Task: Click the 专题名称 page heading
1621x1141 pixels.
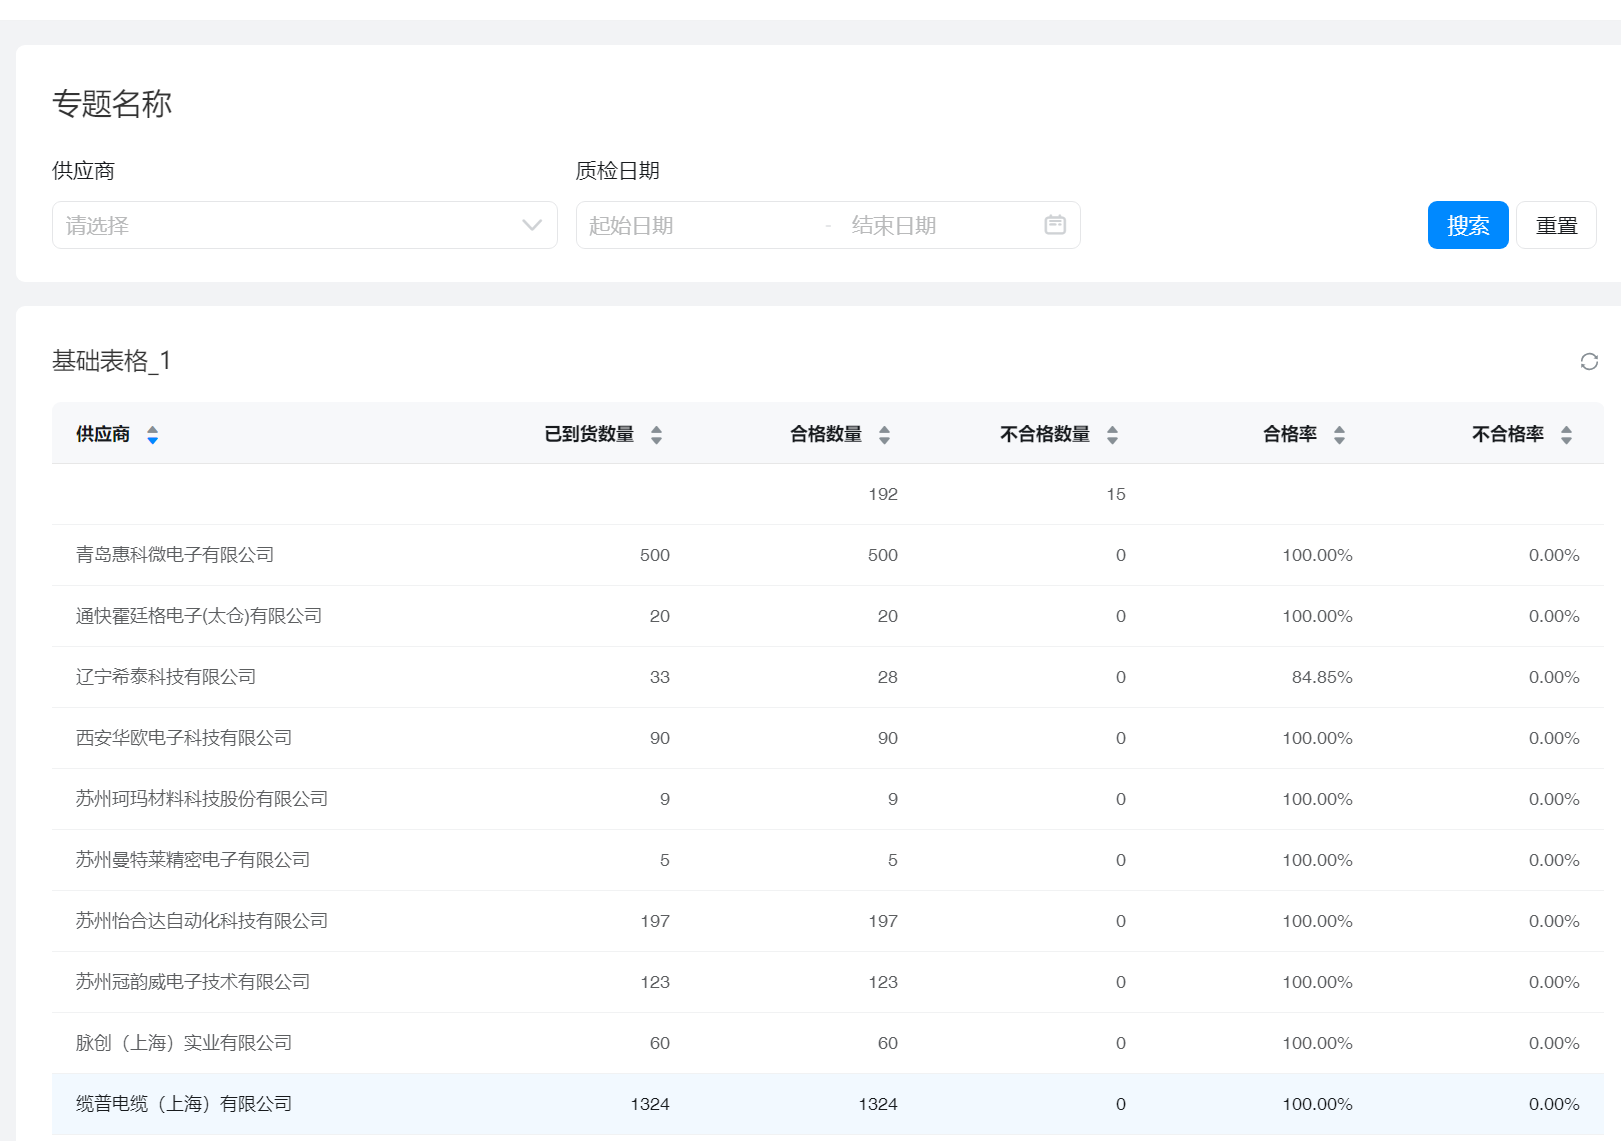Action: (x=112, y=104)
